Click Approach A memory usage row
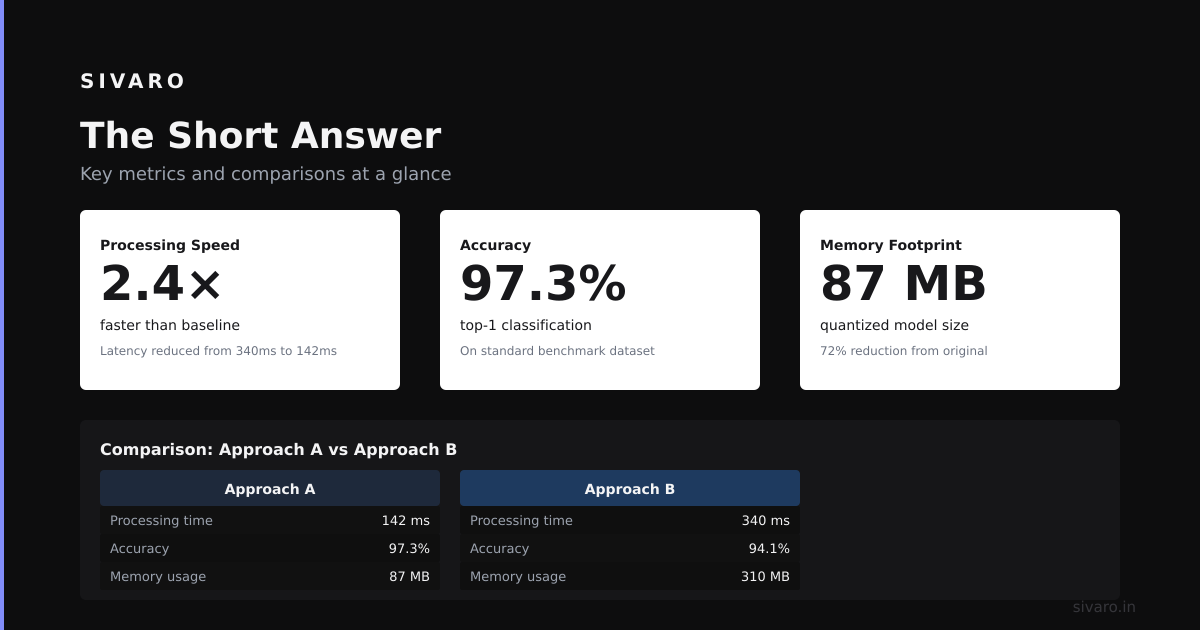 (x=270, y=576)
